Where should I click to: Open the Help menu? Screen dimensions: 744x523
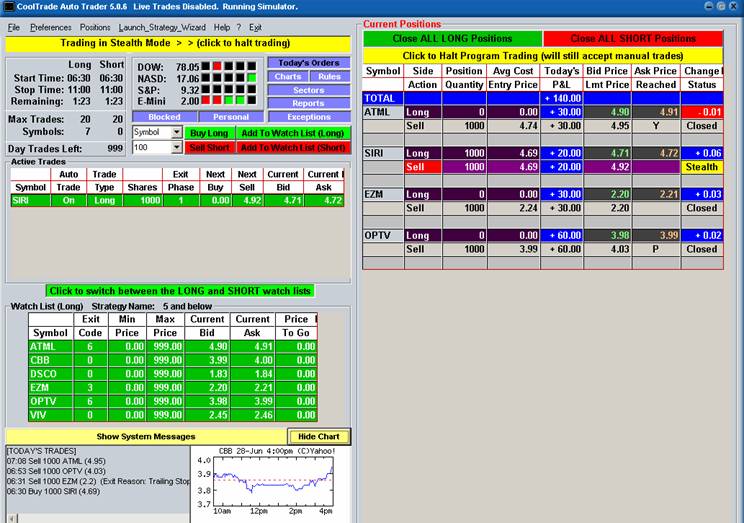pos(222,28)
